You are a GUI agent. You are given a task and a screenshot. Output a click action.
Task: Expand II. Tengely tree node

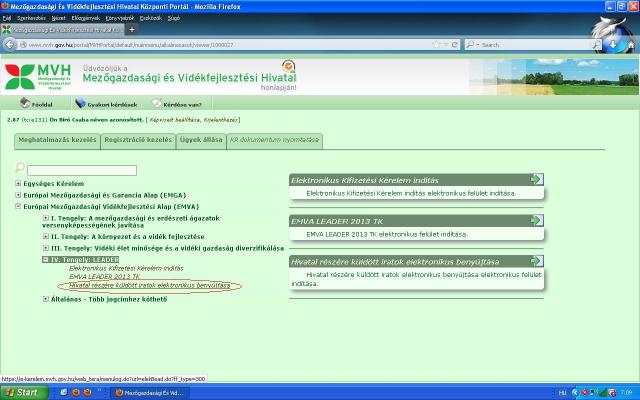tap(46, 236)
